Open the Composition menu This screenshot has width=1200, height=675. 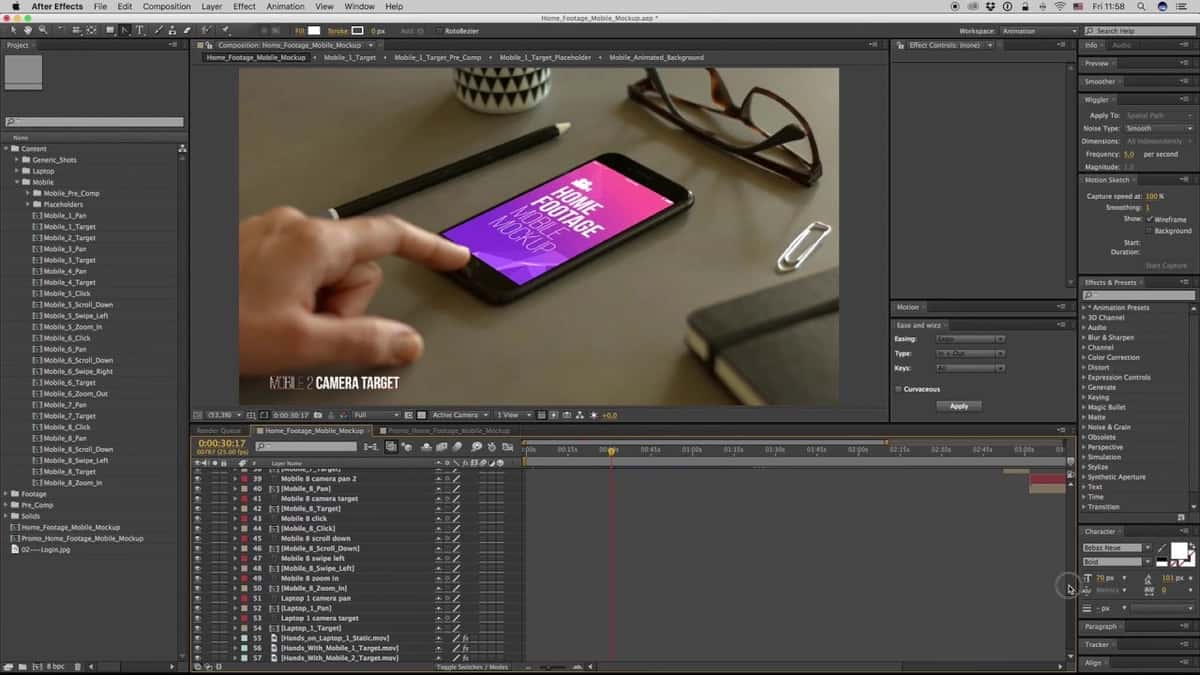click(167, 6)
